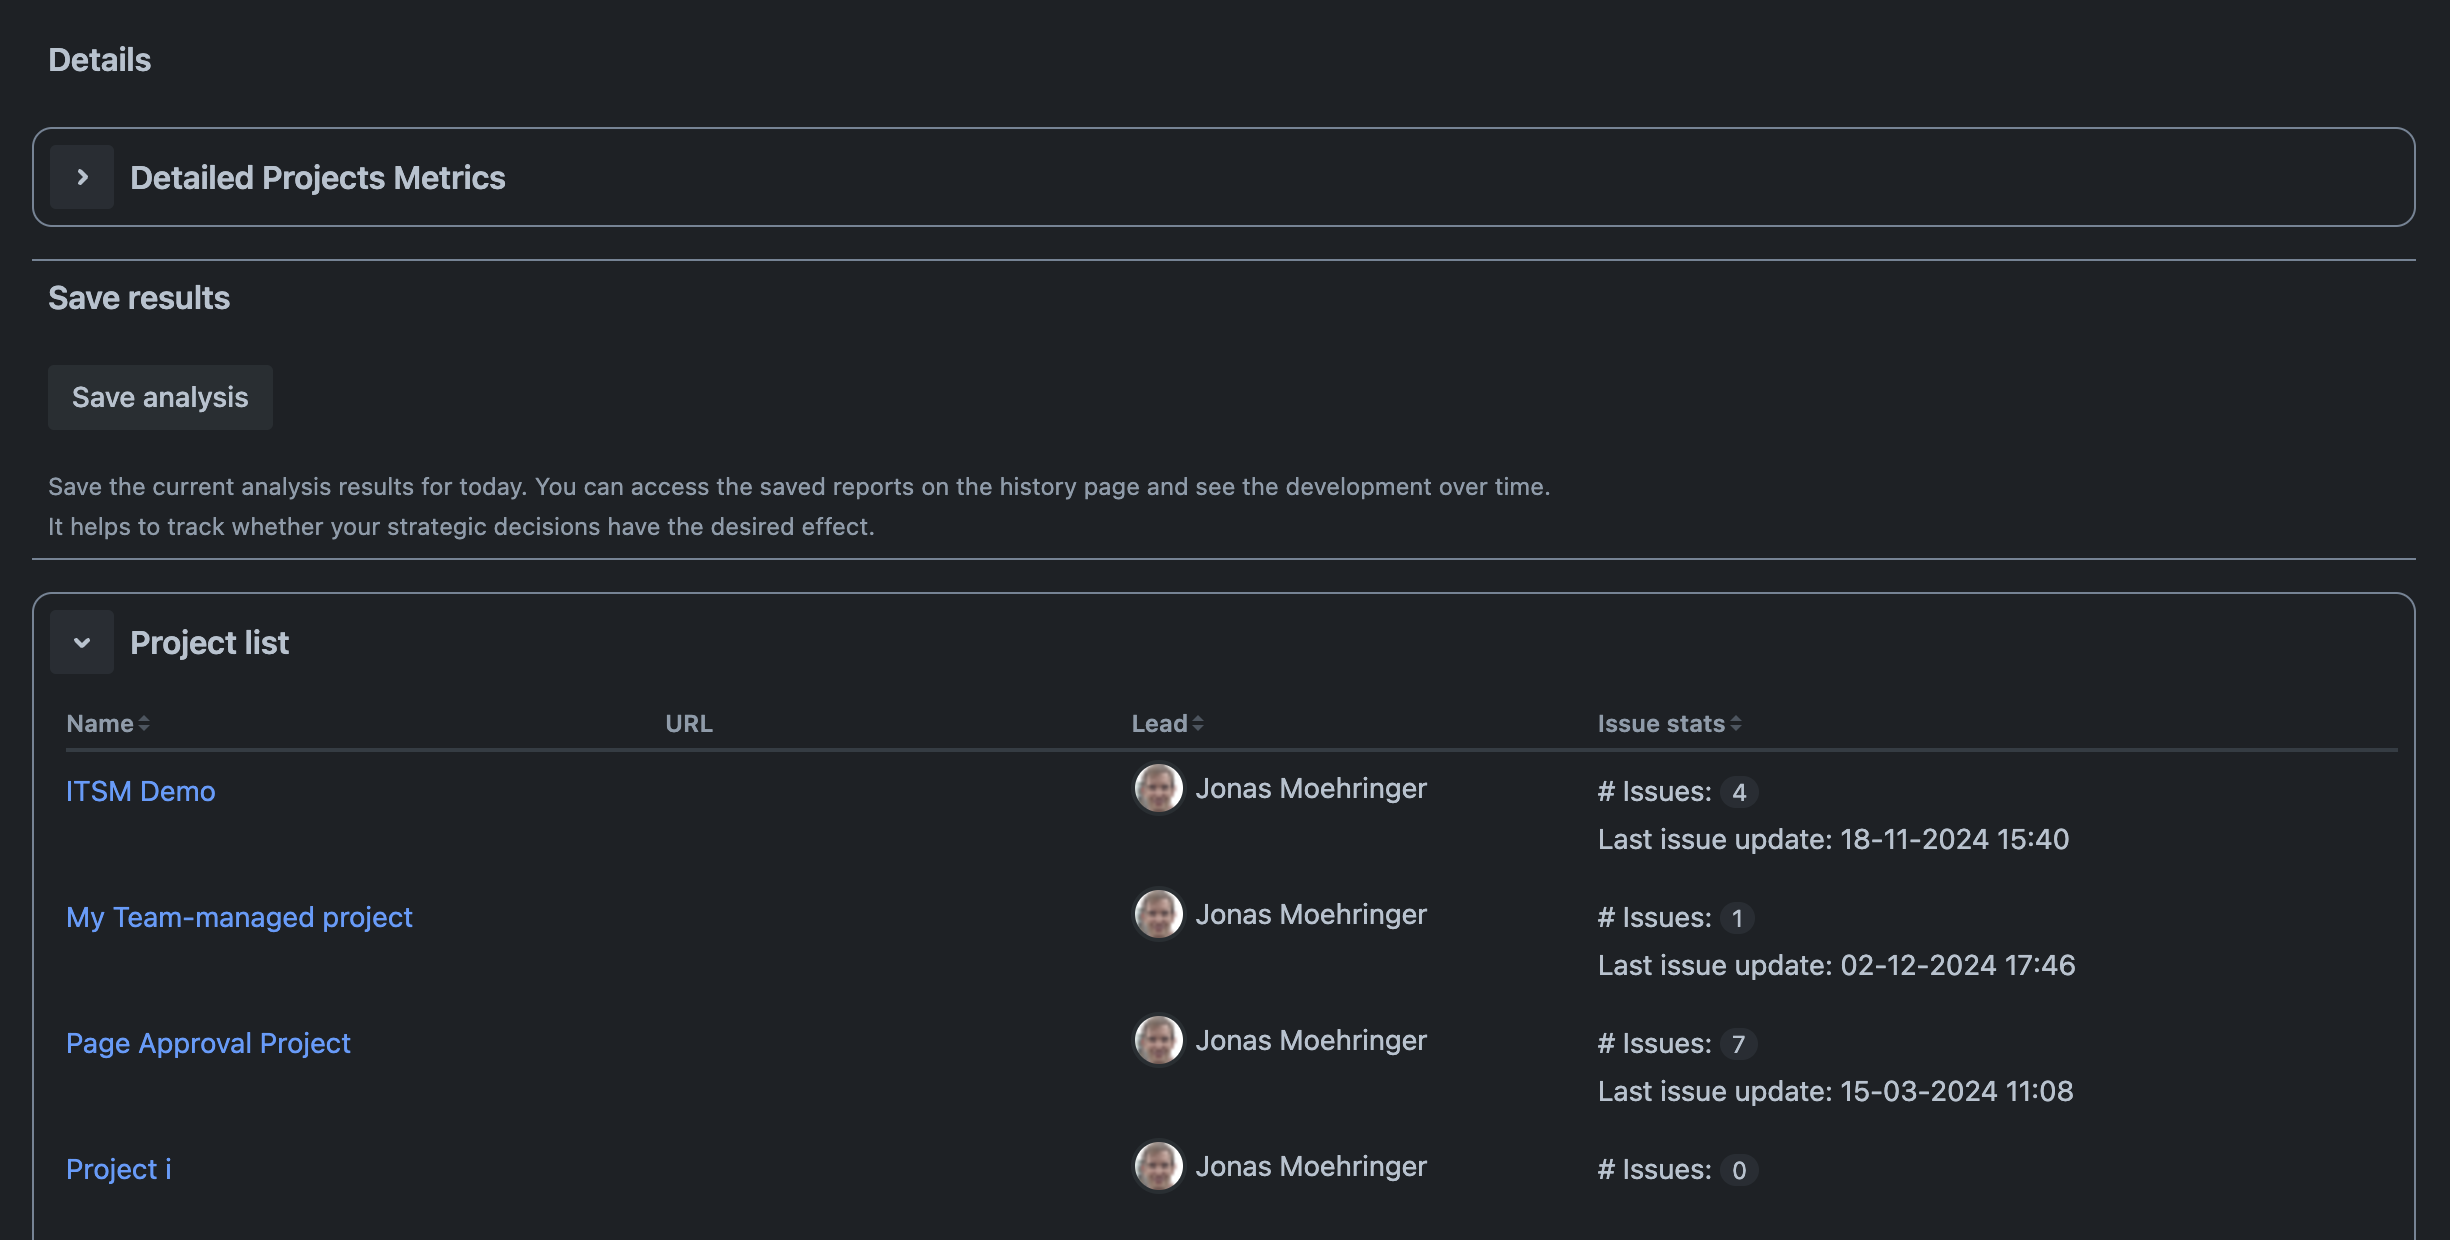Click Project i issue count badge 0

(1739, 1170)
